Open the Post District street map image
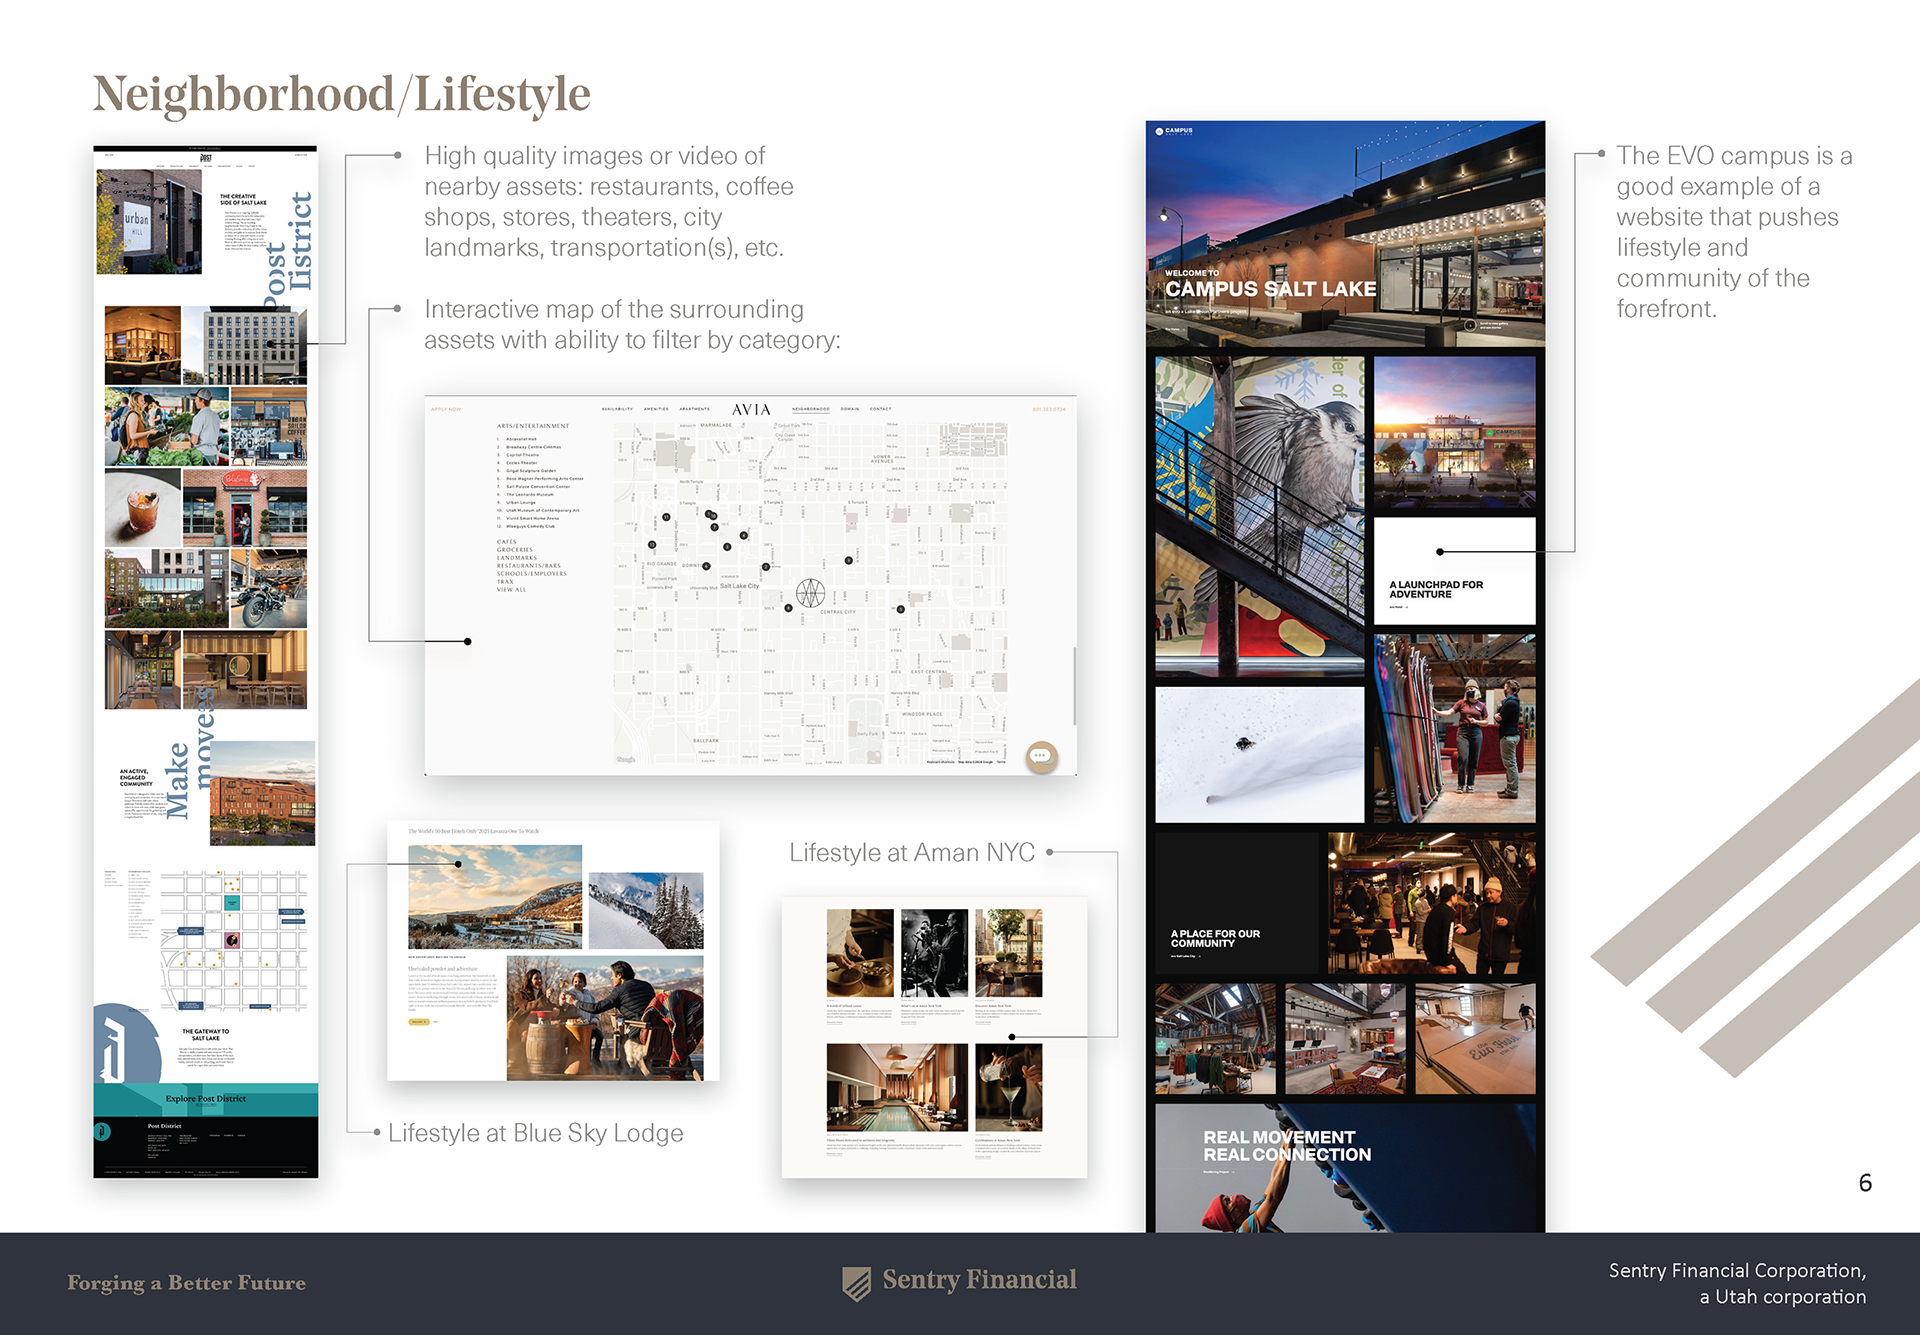The height and width of the screenshot is (1335, 1920). [x=232, y=941]
